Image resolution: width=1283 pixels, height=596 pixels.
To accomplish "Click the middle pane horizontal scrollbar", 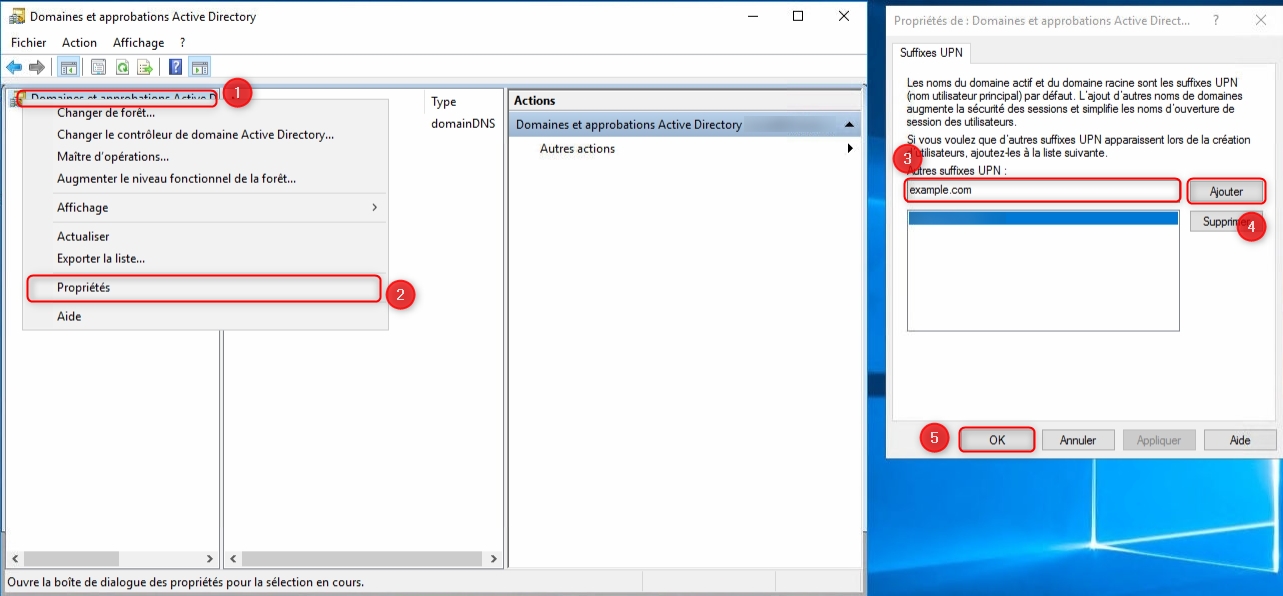I will pos(363,559).
